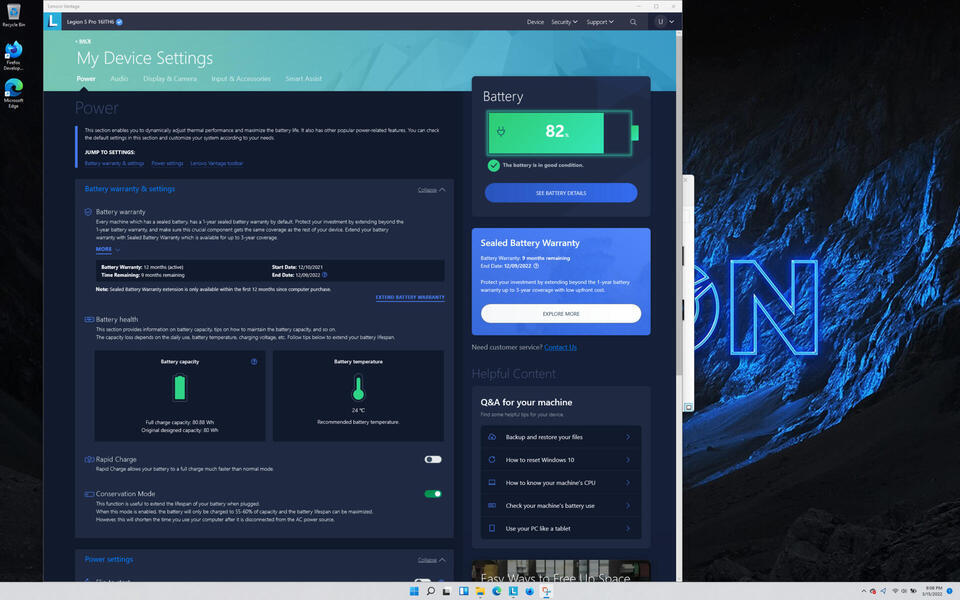Open Edge from the taskbar
Screen dimensions: 960x600
(497, 591)
